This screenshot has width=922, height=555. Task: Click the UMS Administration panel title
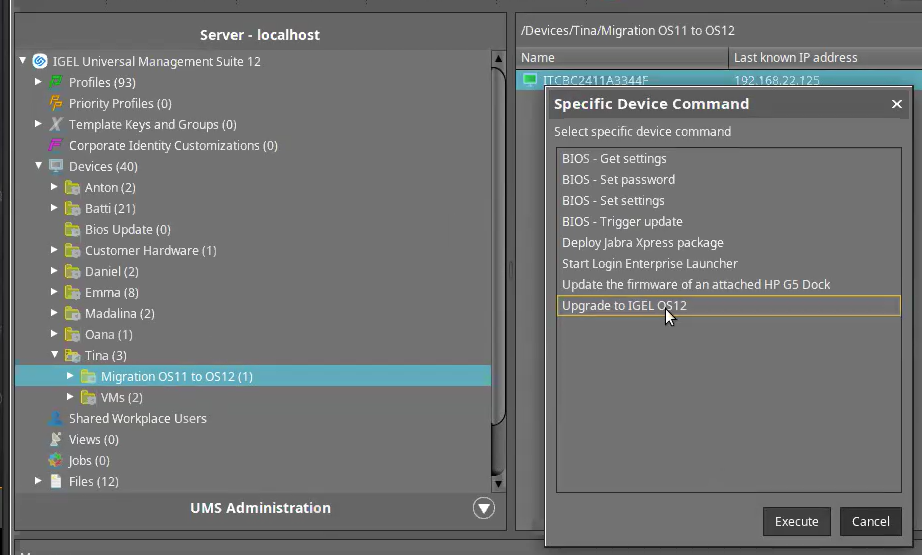[x=260, y=508]
